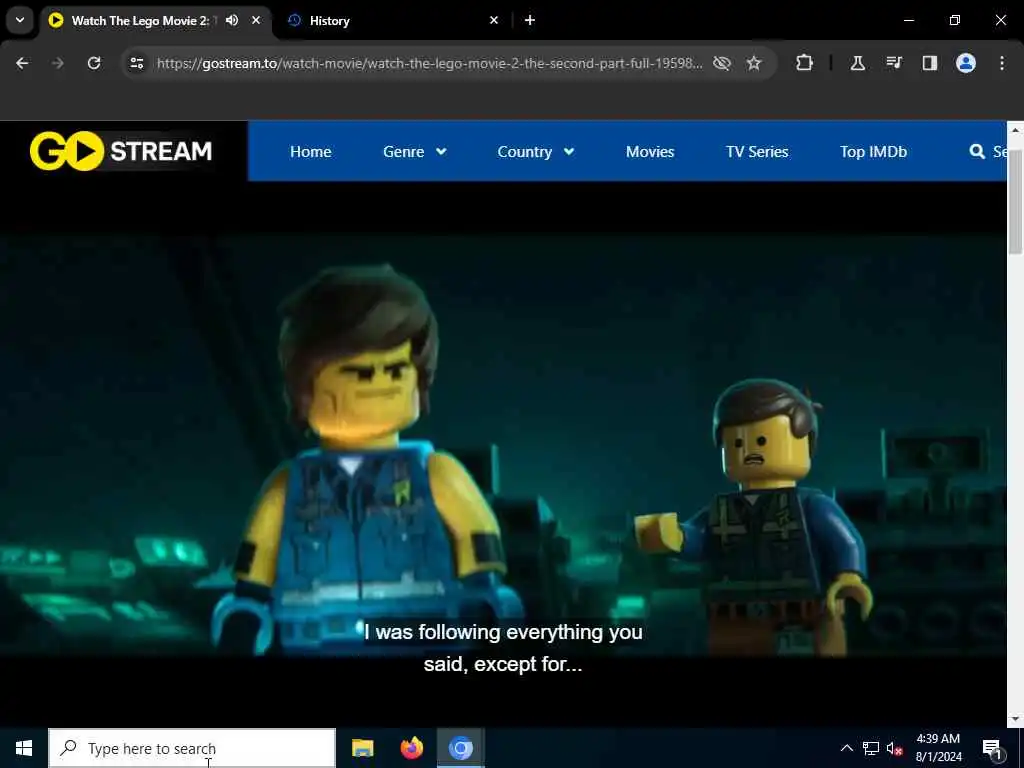Image resolution: width=1024 pixels, height=768 pixels.
Task: Open the Chrome three-dot menu
Action: [x=1002, y=63]
